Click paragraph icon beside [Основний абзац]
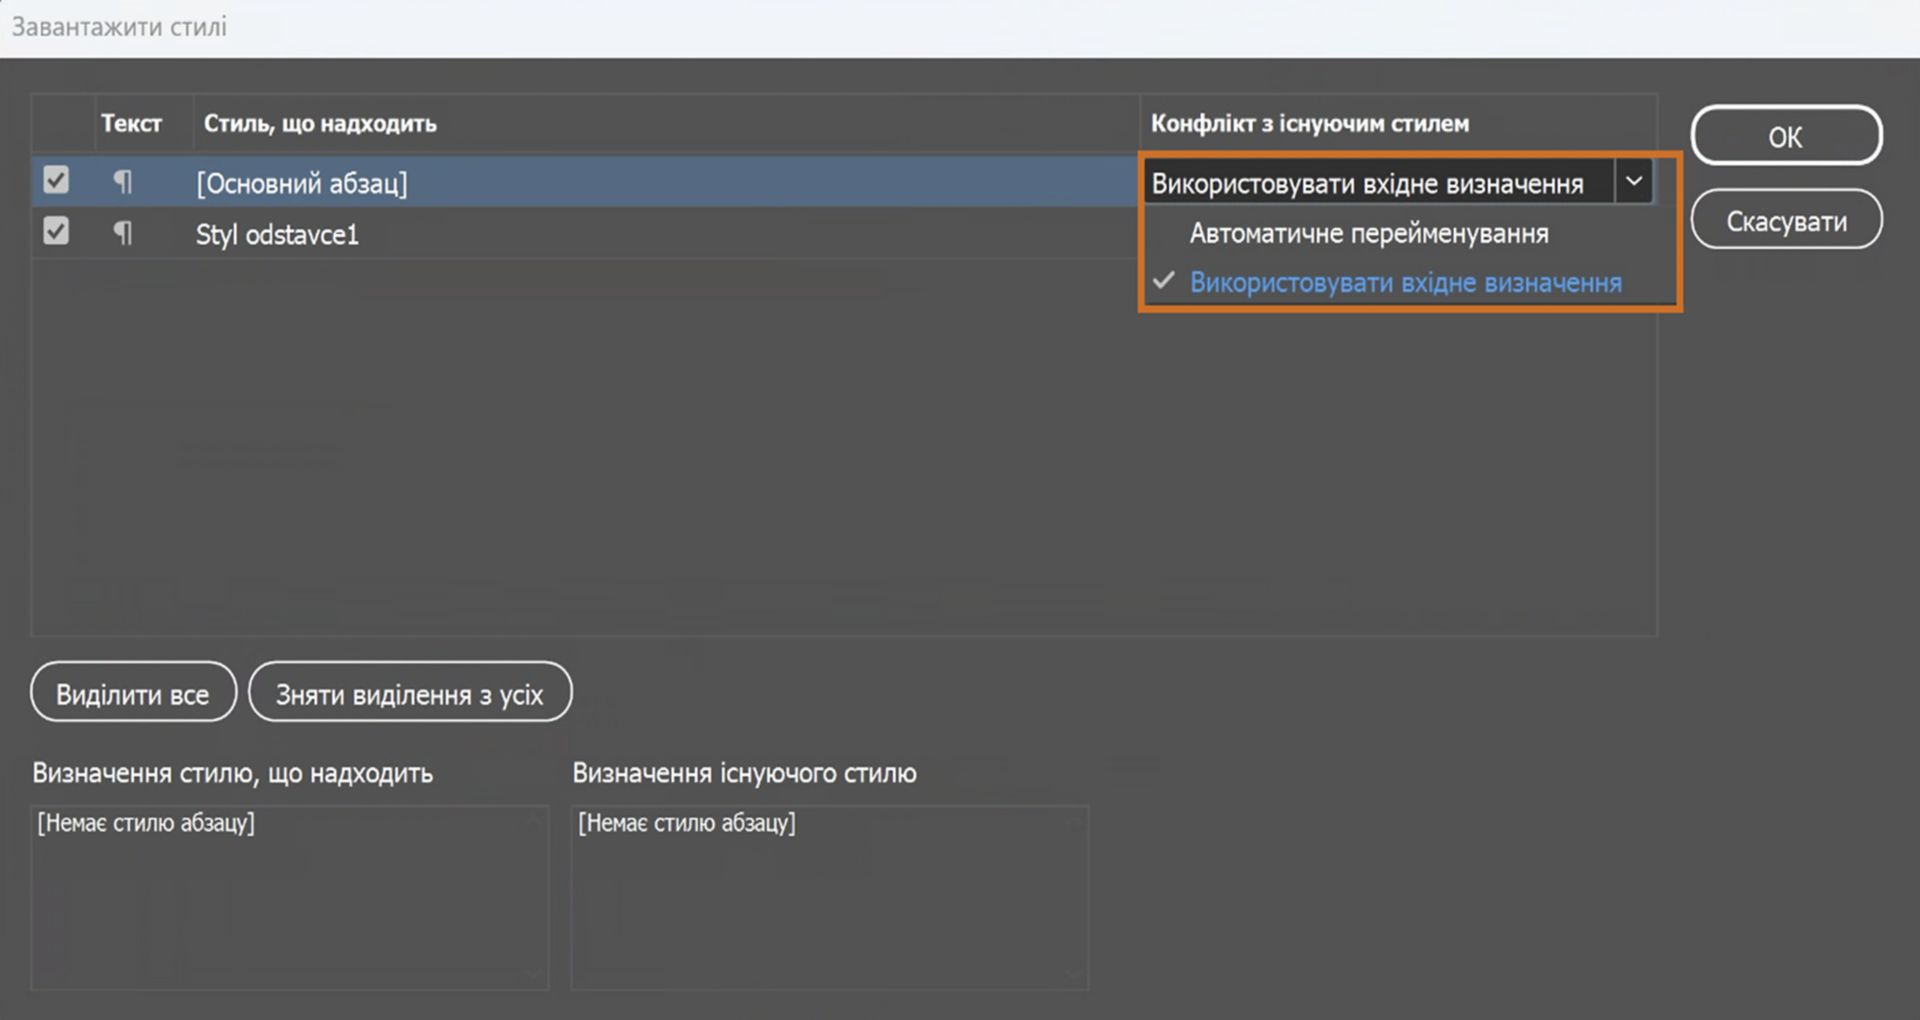1920x1020 pixels. pos(122,182)
